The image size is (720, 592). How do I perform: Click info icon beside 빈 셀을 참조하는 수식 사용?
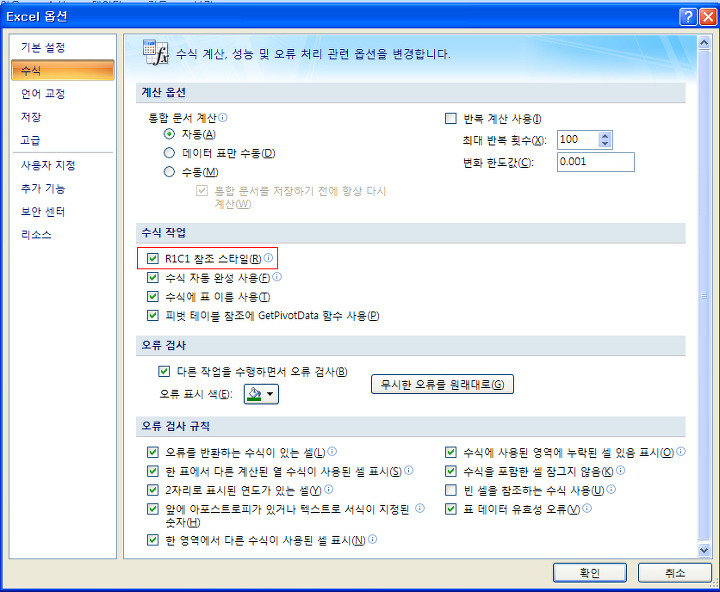click(x=611, y=489)
